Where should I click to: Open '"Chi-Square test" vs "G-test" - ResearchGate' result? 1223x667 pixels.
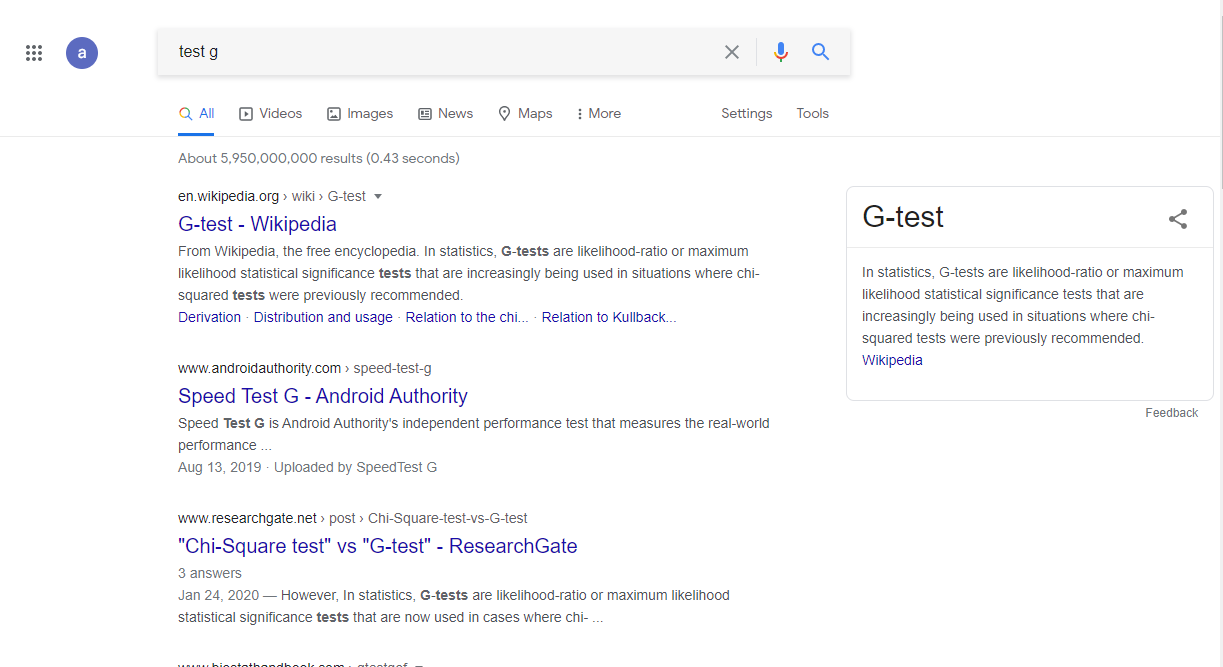[x=378, y=546]
